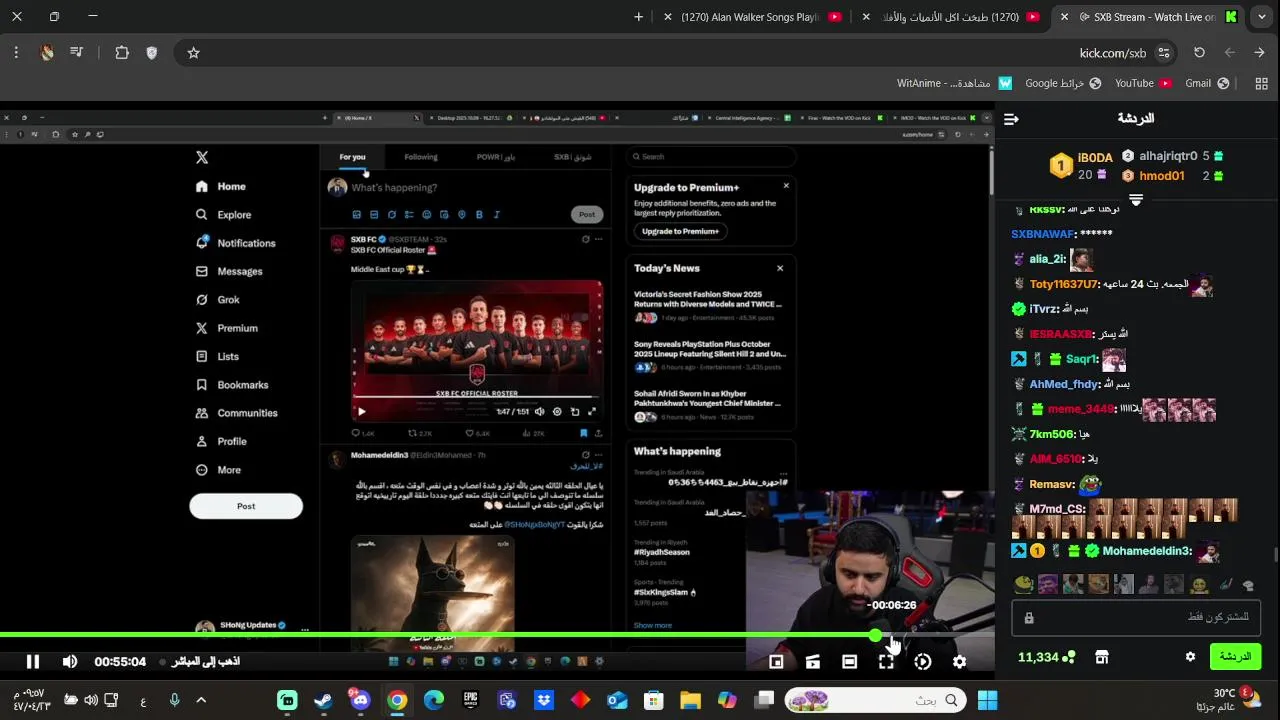This screenshot has width=1280, height=720.
Task: Open the Chrome three-dot menu
Action: point(16,53)
